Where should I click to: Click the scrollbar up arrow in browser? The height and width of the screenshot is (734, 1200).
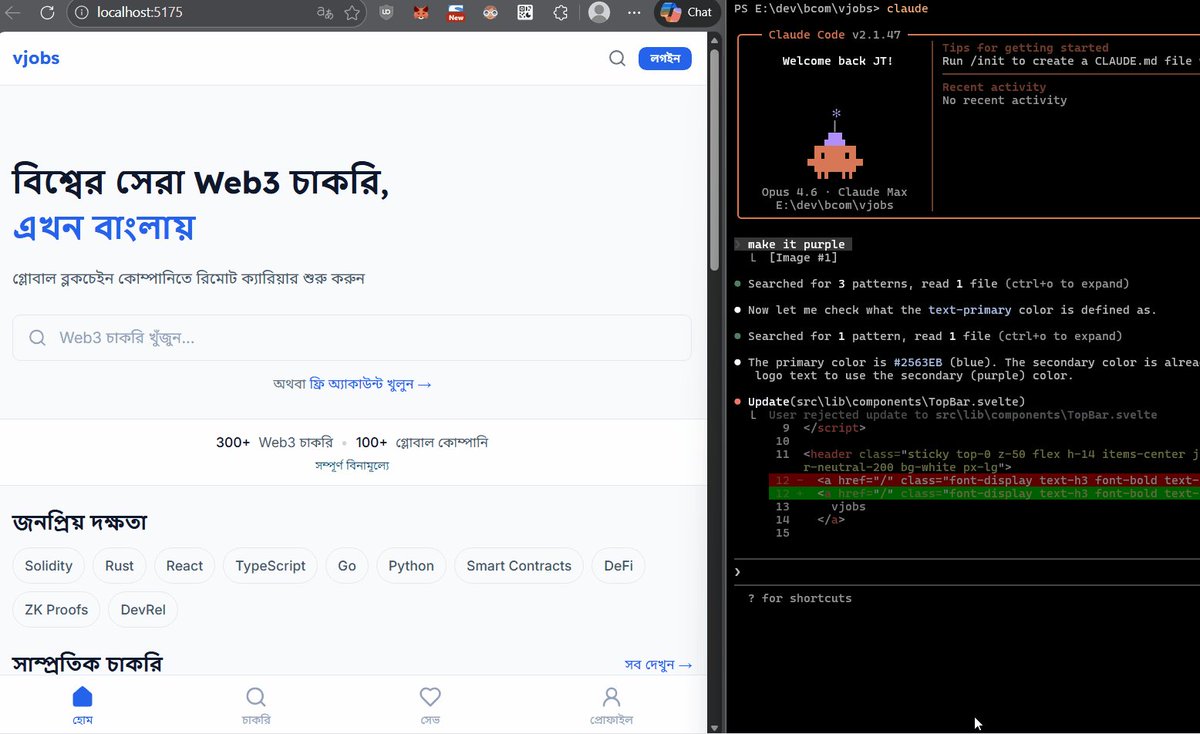point(714,39)
